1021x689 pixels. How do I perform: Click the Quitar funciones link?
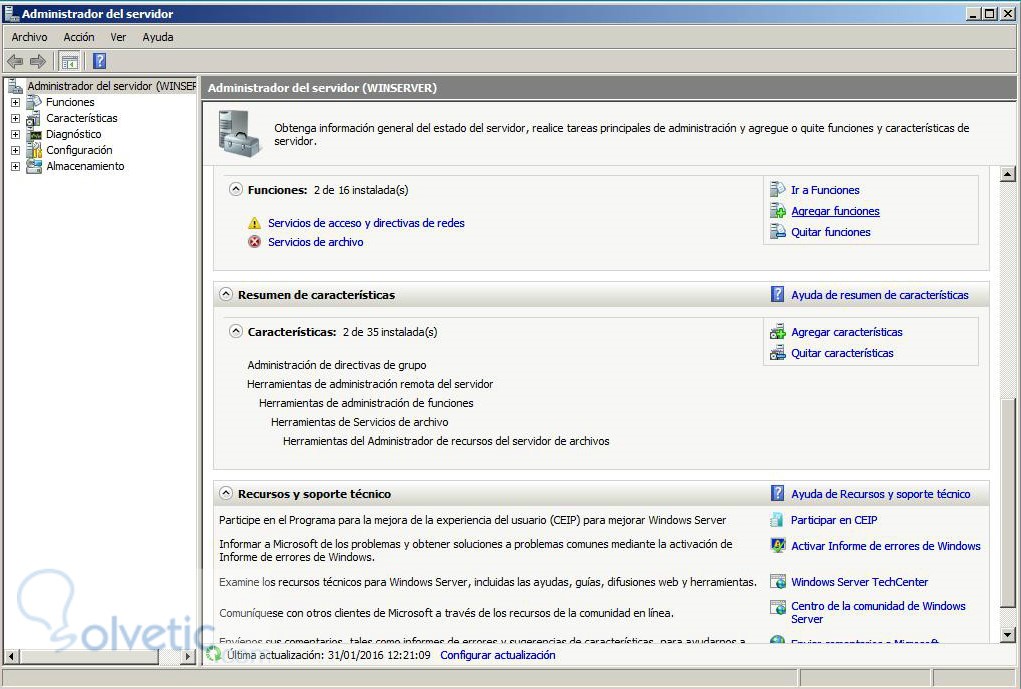tap(831, 232)
